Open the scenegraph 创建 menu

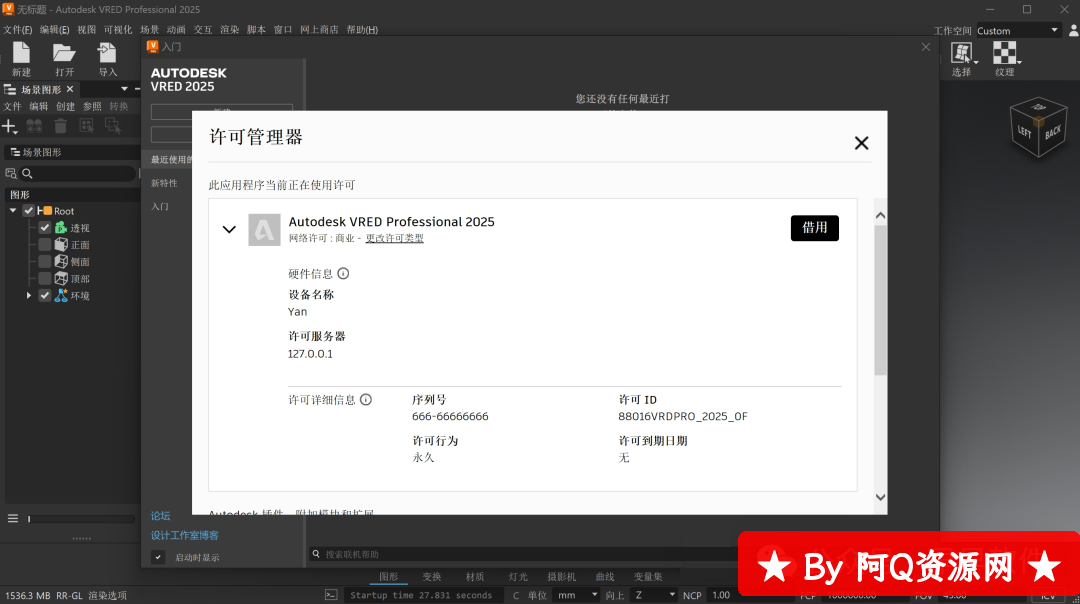[65, 106]
